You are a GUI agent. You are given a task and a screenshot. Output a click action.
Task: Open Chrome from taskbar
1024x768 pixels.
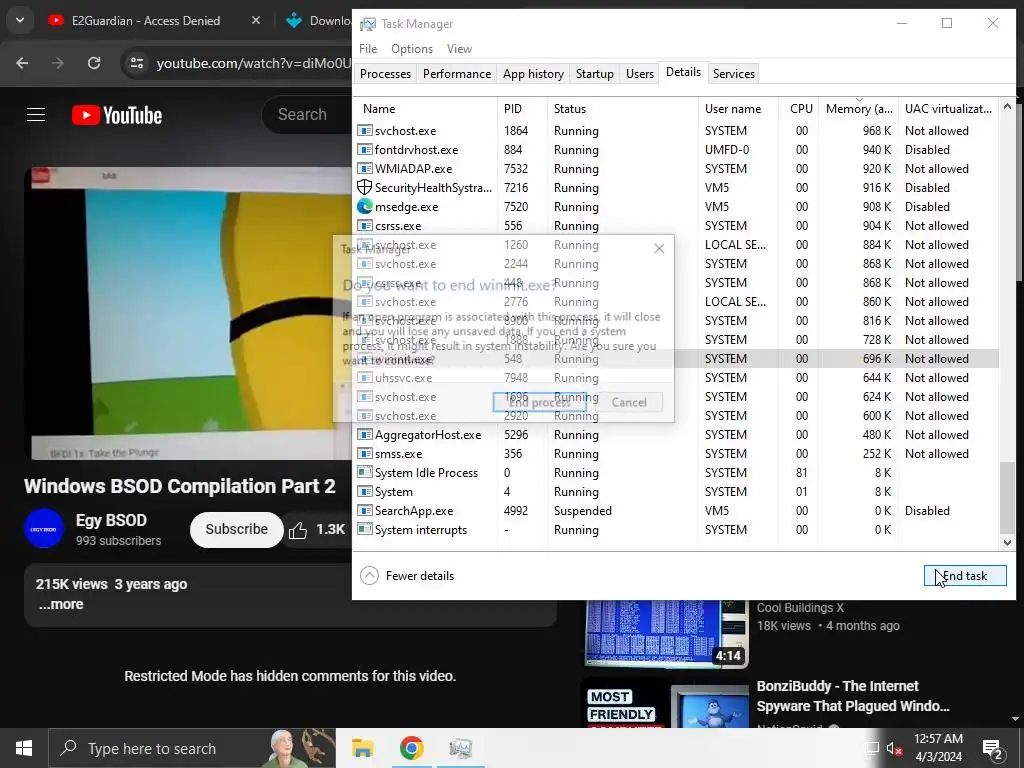pos(411,748)
